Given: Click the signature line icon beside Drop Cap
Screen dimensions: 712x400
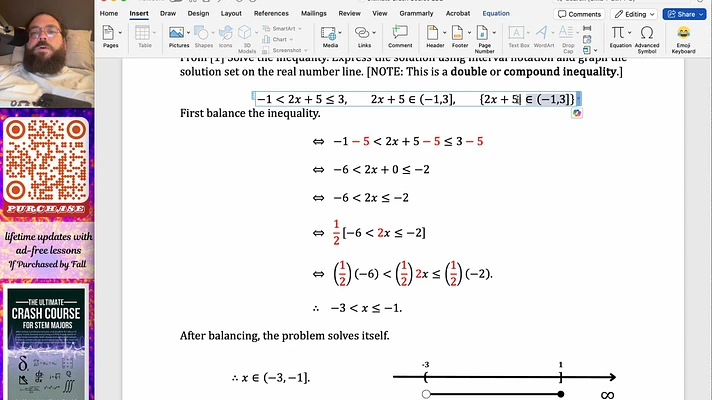Looking at the screenshot, I should tap(587, 28).
